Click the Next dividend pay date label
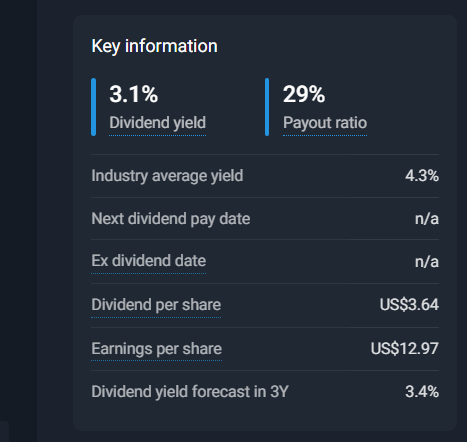This screenshot has width=467, height=442. point(171,219)
